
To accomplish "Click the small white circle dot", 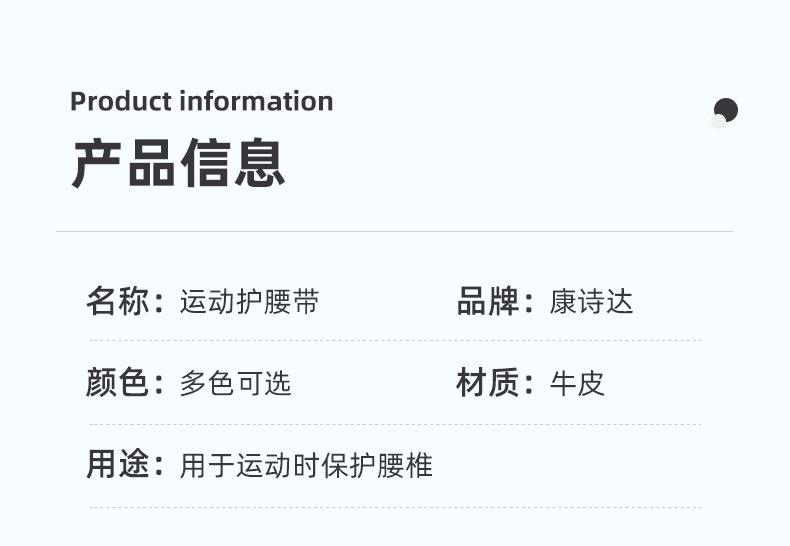I will point(718,122).
